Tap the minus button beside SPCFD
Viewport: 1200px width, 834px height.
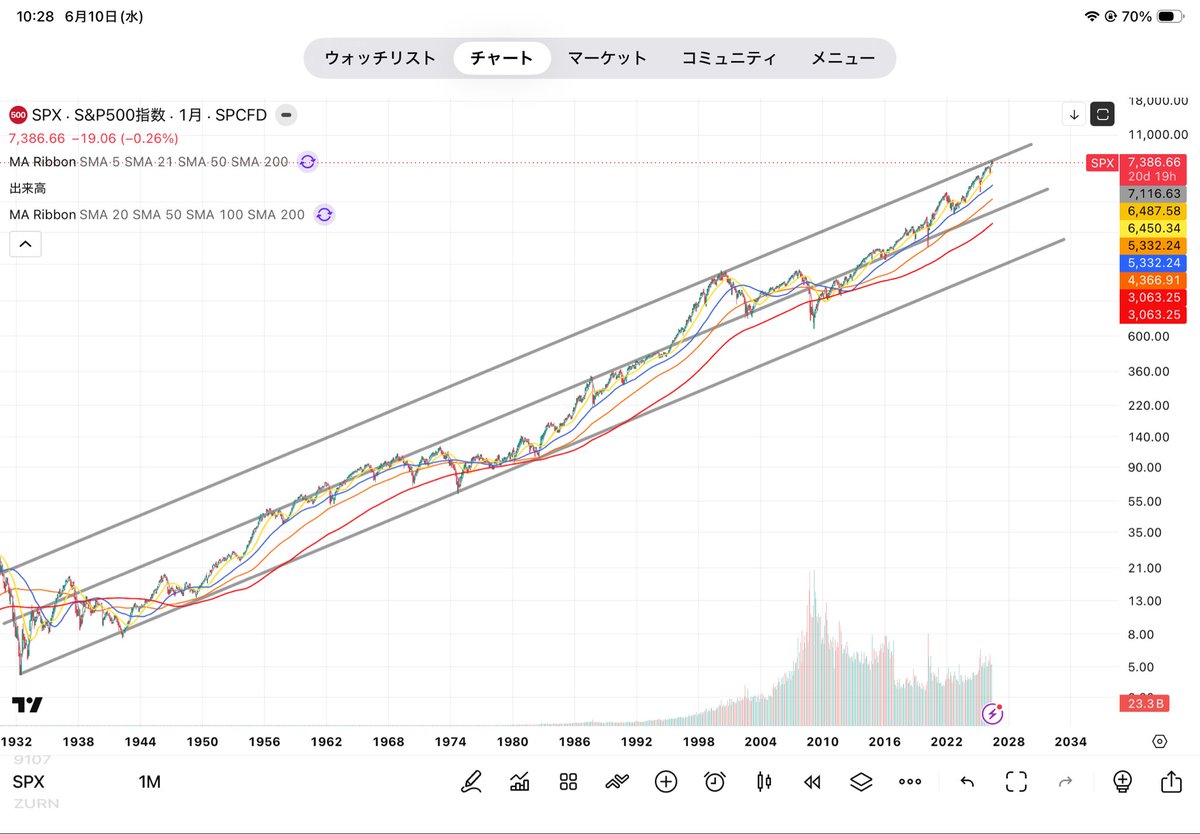pyautogui.click(x=286, y=115)
